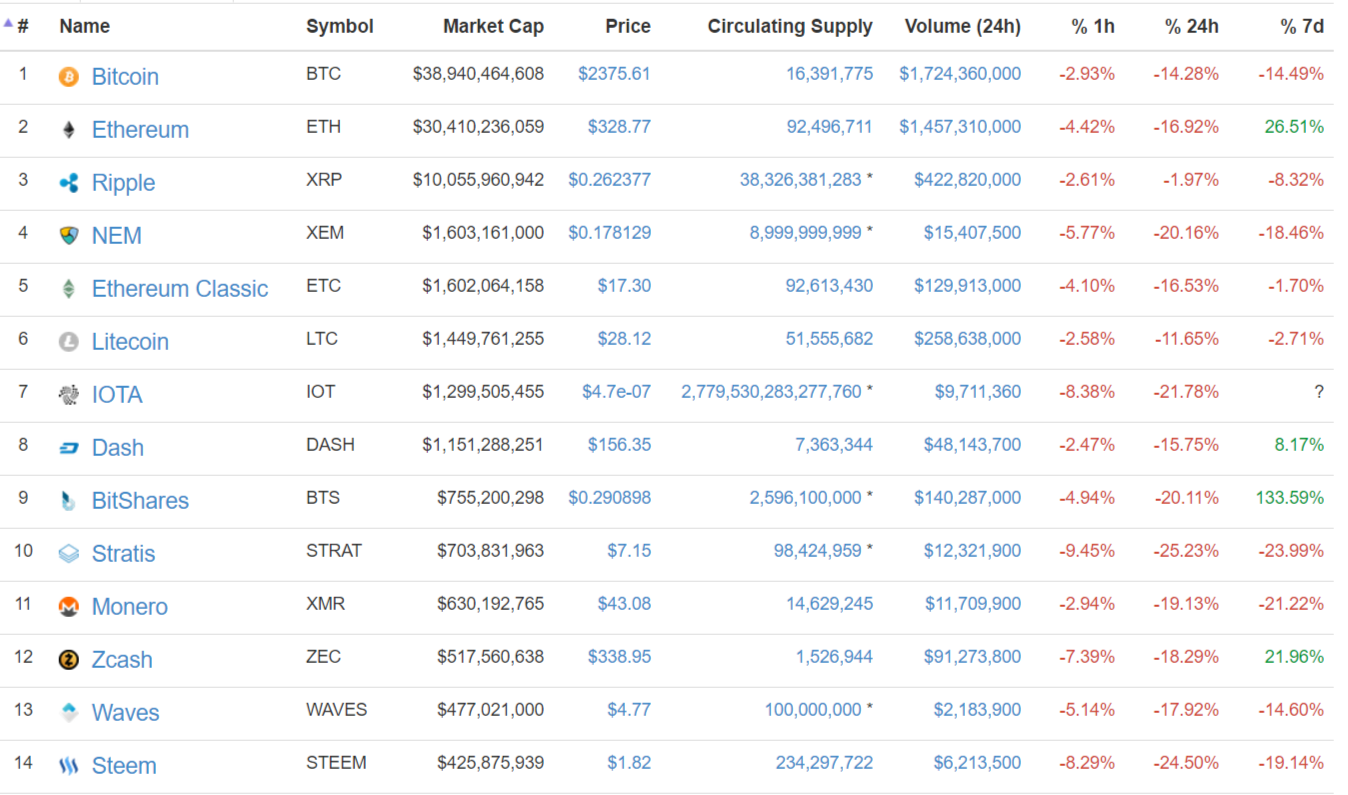Image resolution: width=1348 pixels, height=795 pixels.
Task: Click the Steem waves logo icon
Action: click(68, 766)
